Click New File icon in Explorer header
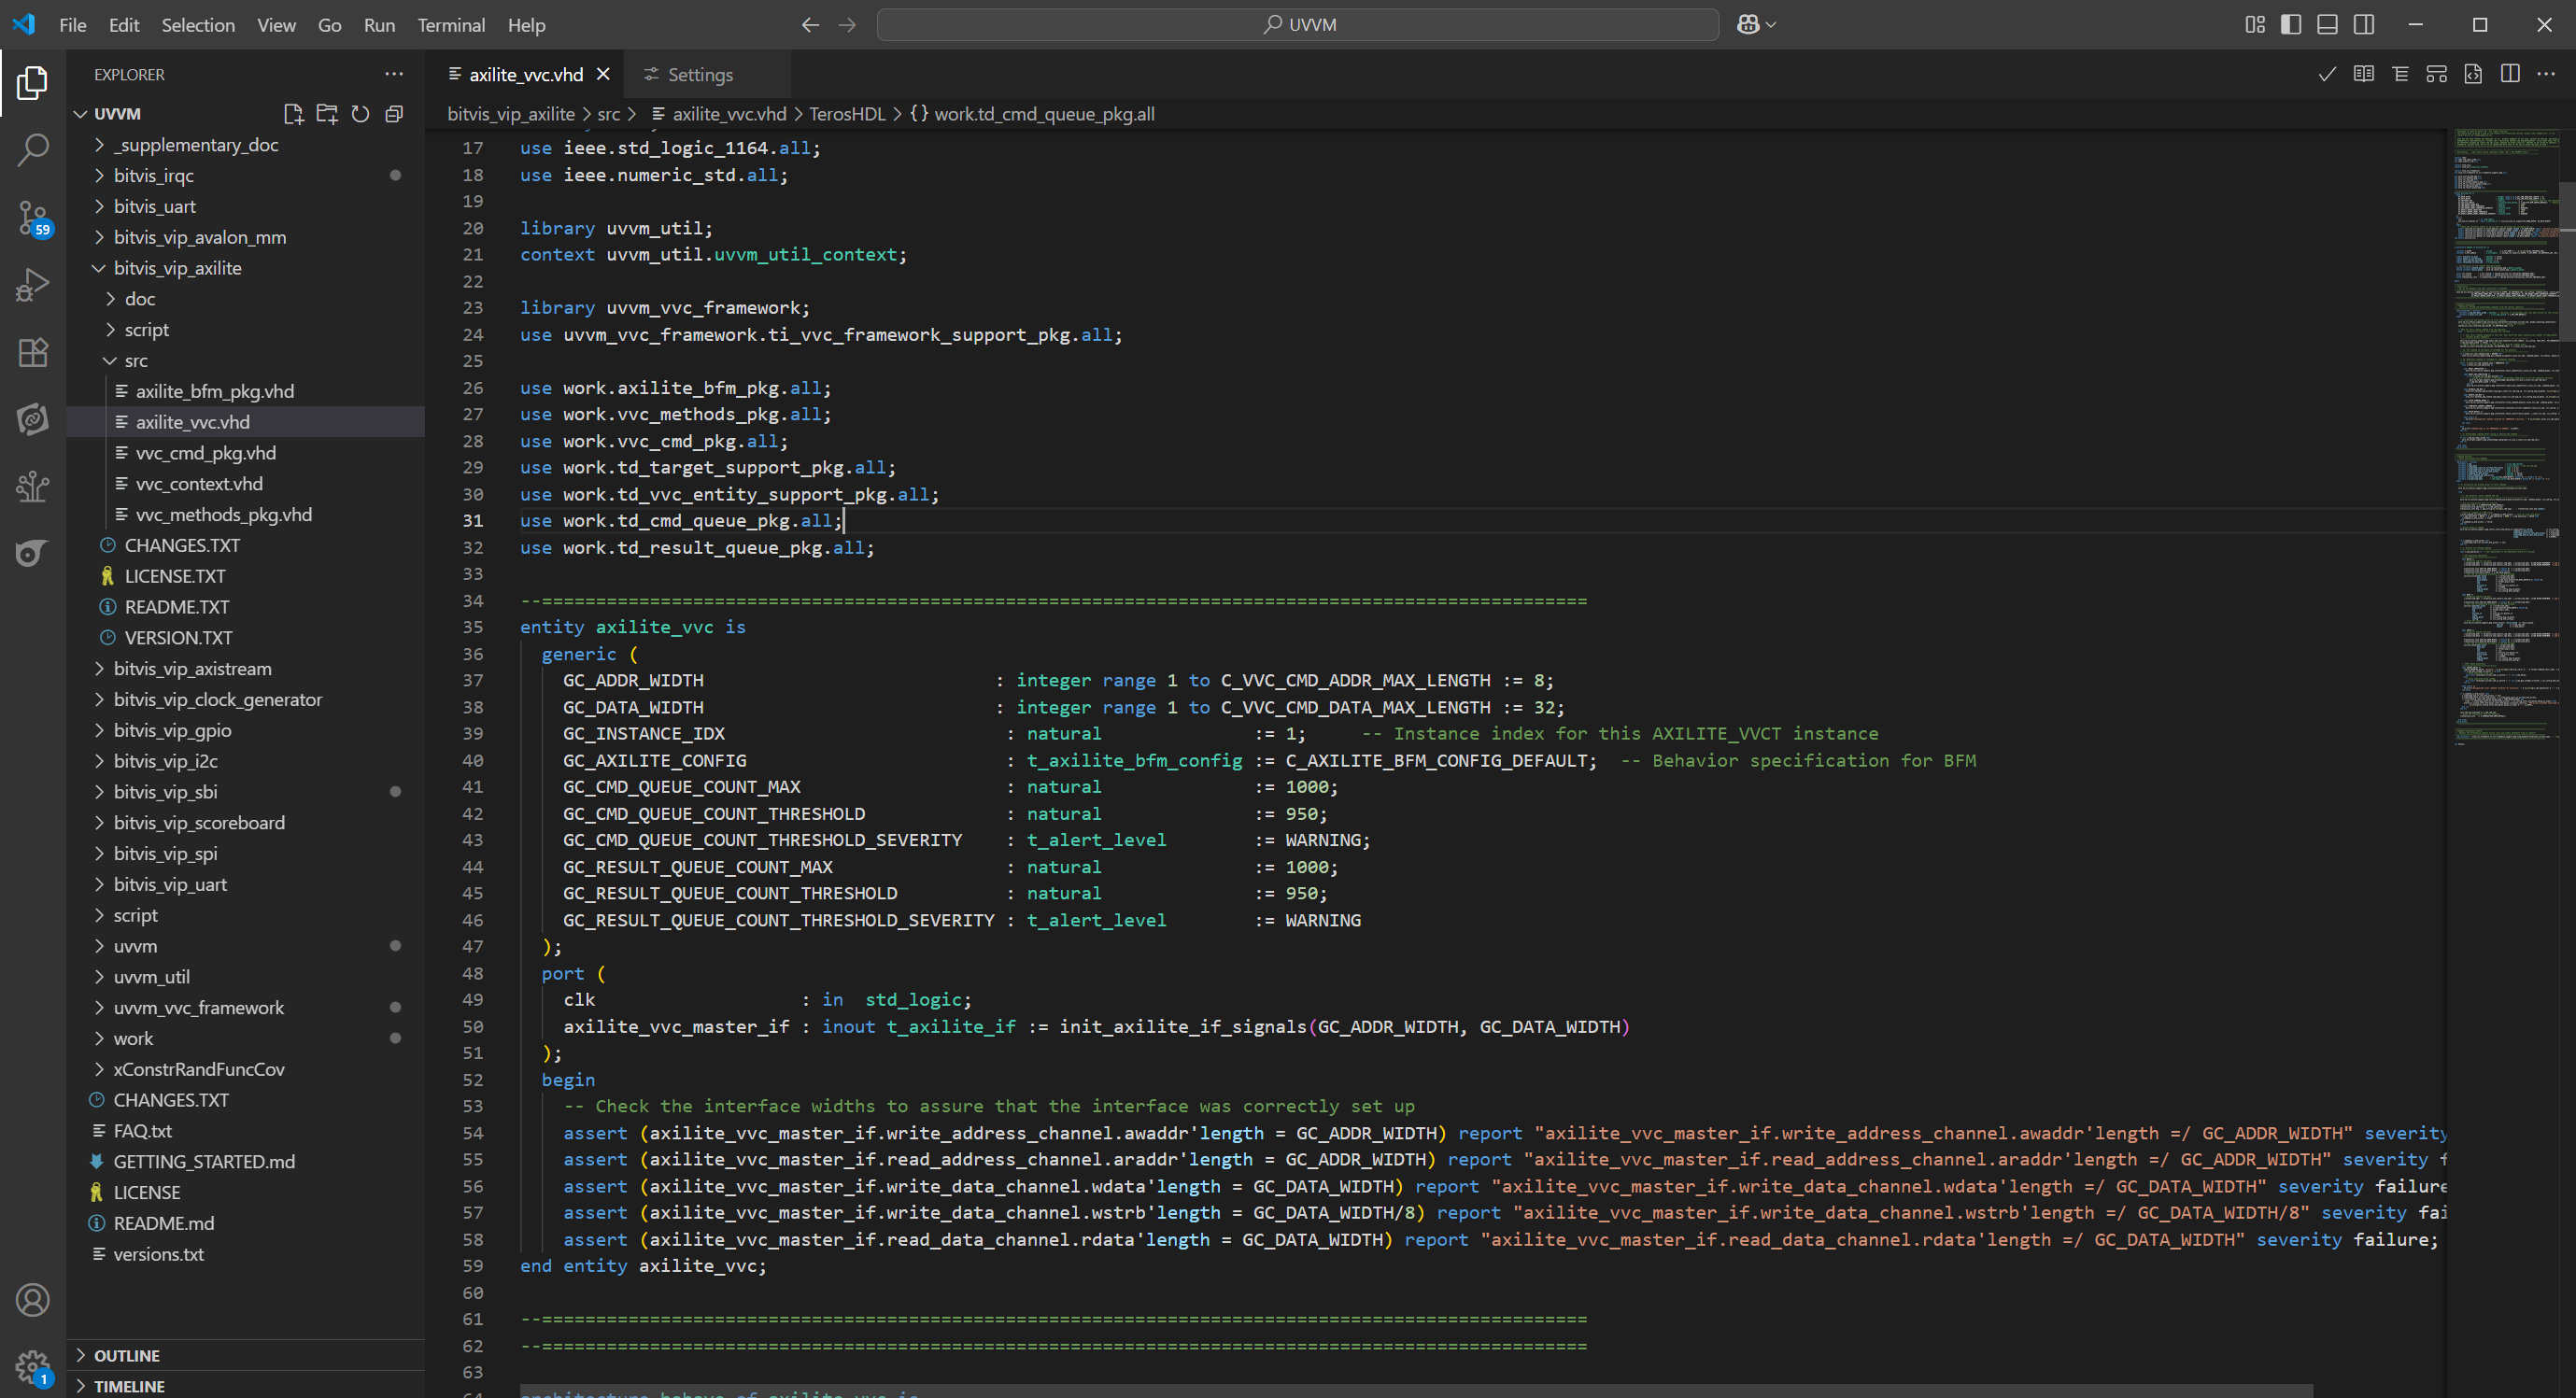 [293, 114]
